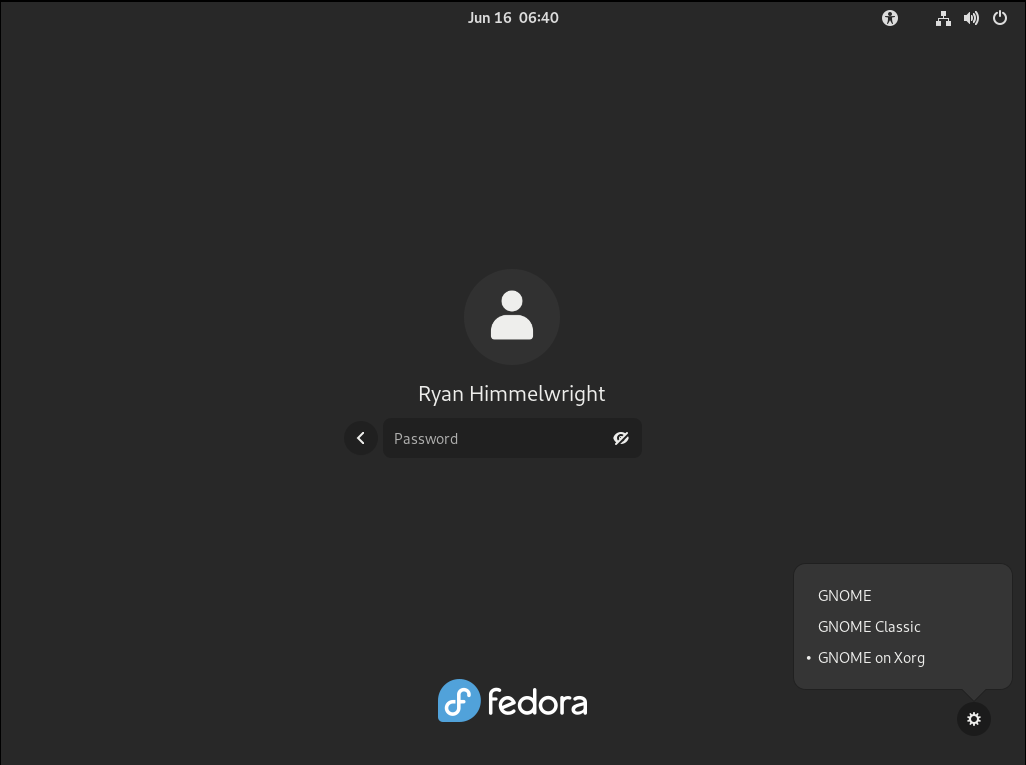Click the Ryan Himmelwright user name

pos(512,394)
